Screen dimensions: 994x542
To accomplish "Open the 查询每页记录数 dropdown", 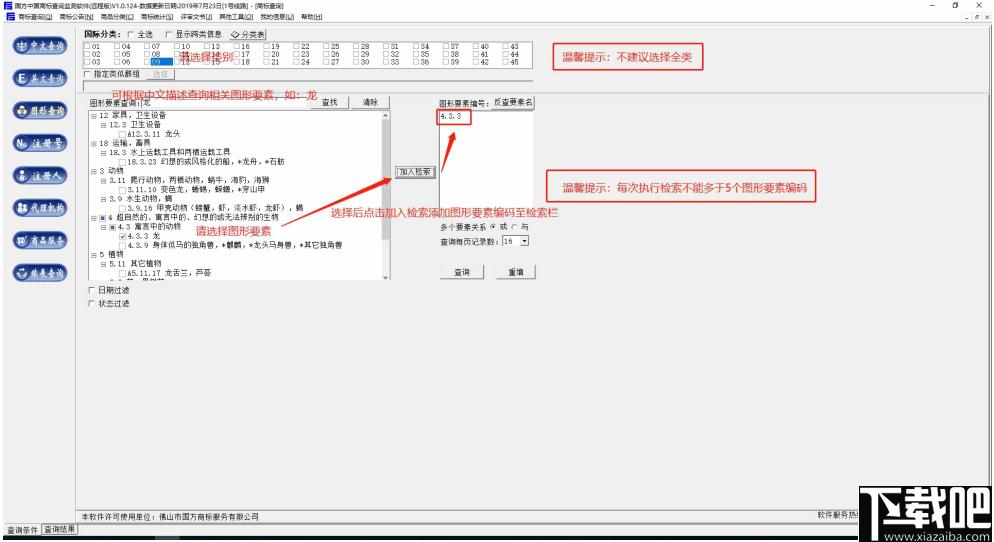I will click(x=524, y=242).
